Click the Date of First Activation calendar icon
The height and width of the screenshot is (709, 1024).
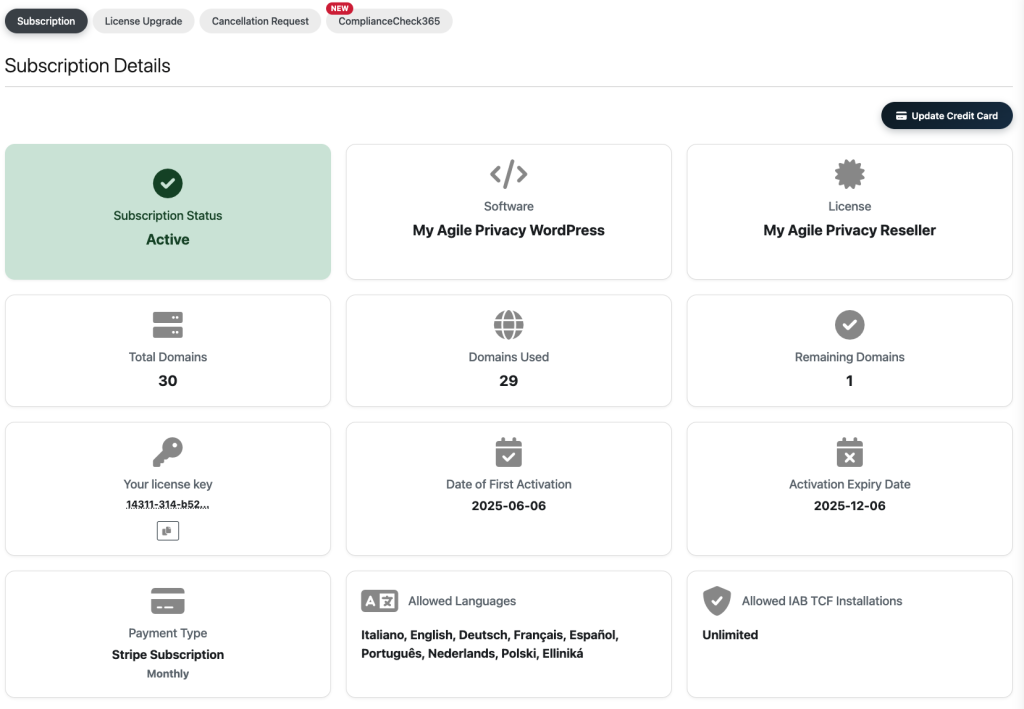point(508,452)
